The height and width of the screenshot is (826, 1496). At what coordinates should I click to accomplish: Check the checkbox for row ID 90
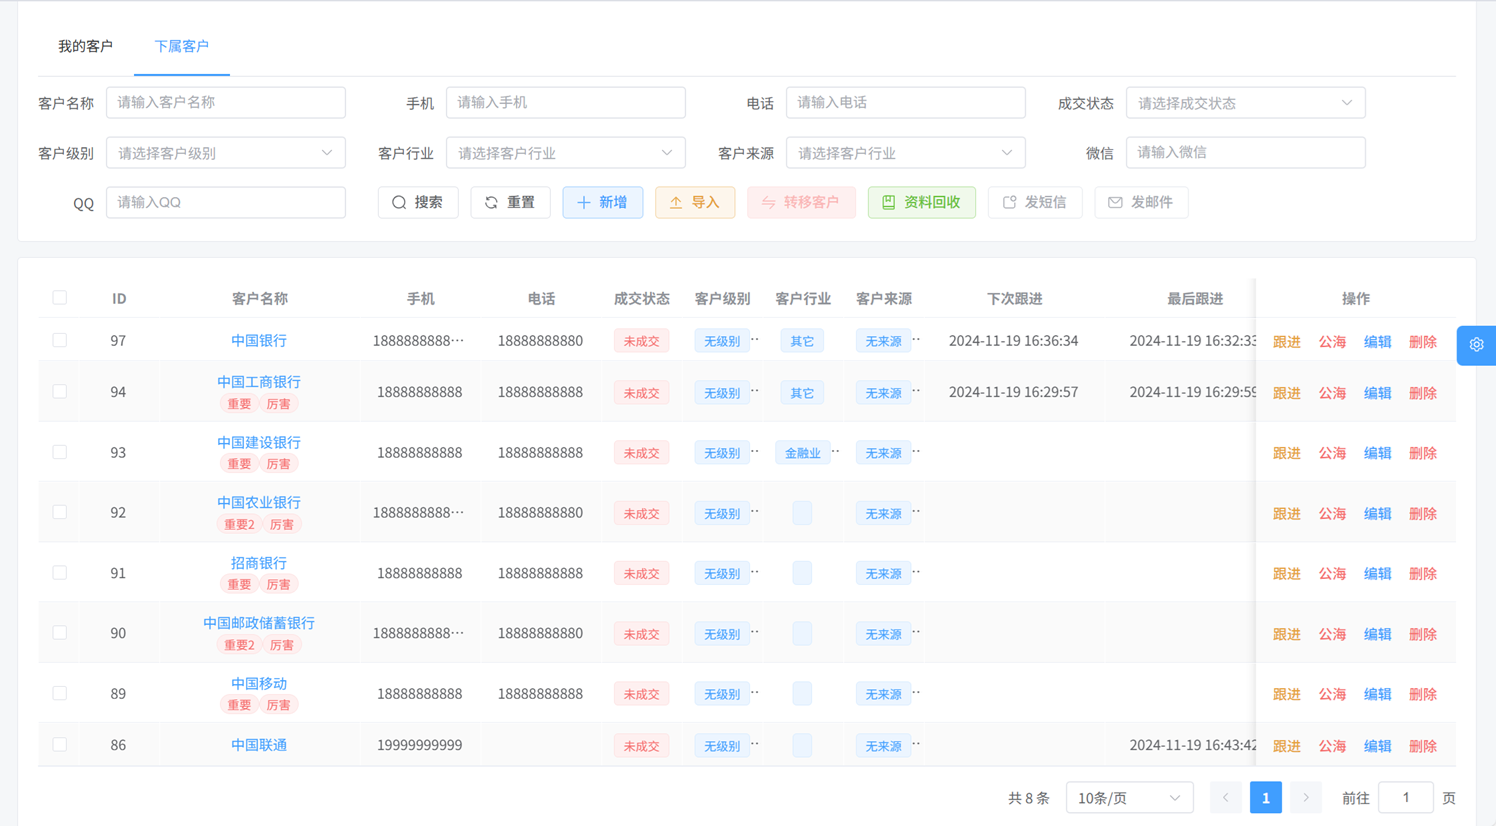tap(60, 633)
